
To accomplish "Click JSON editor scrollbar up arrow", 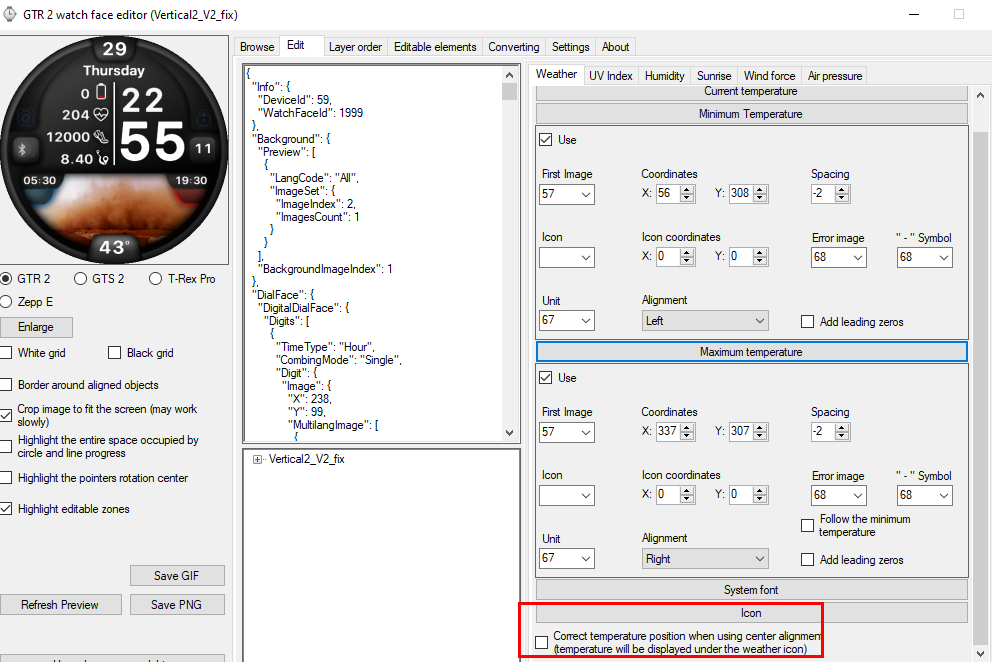I will tap(510, 75).
